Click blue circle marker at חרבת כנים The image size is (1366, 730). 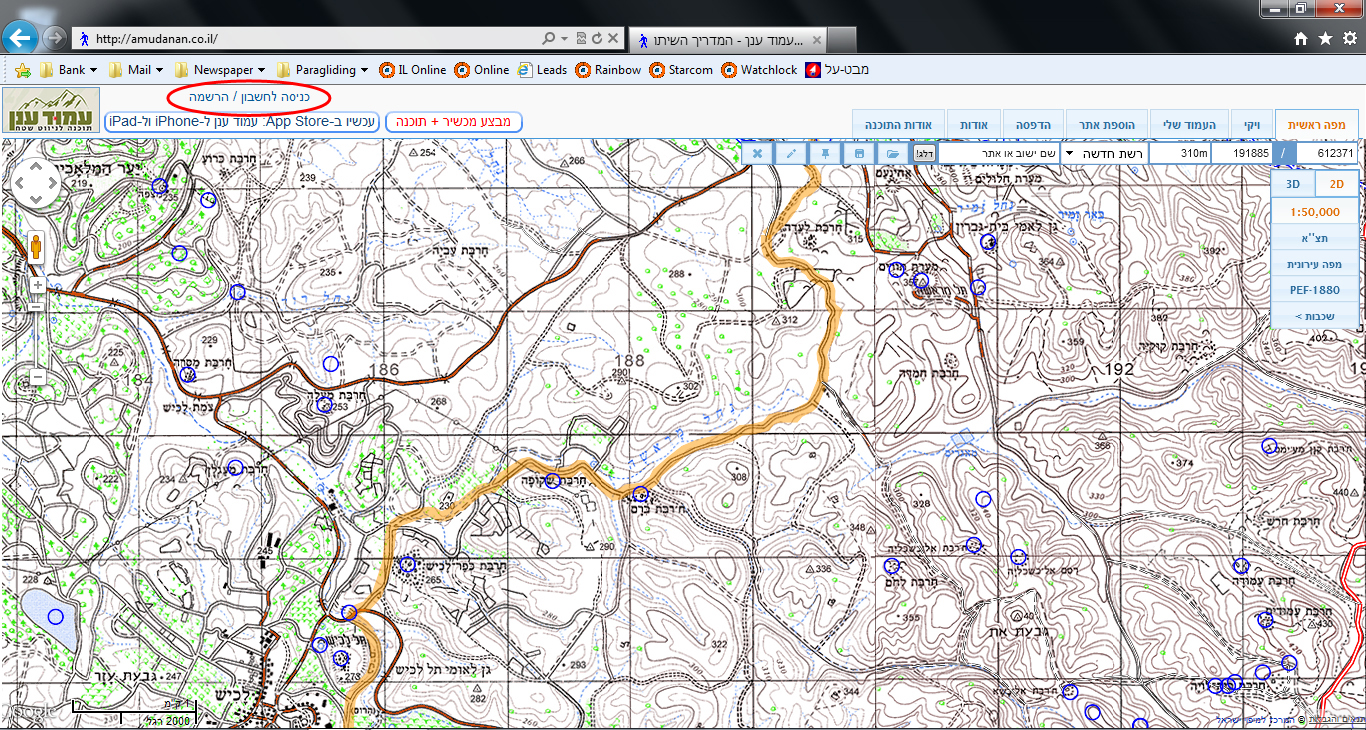pos(641,494)
